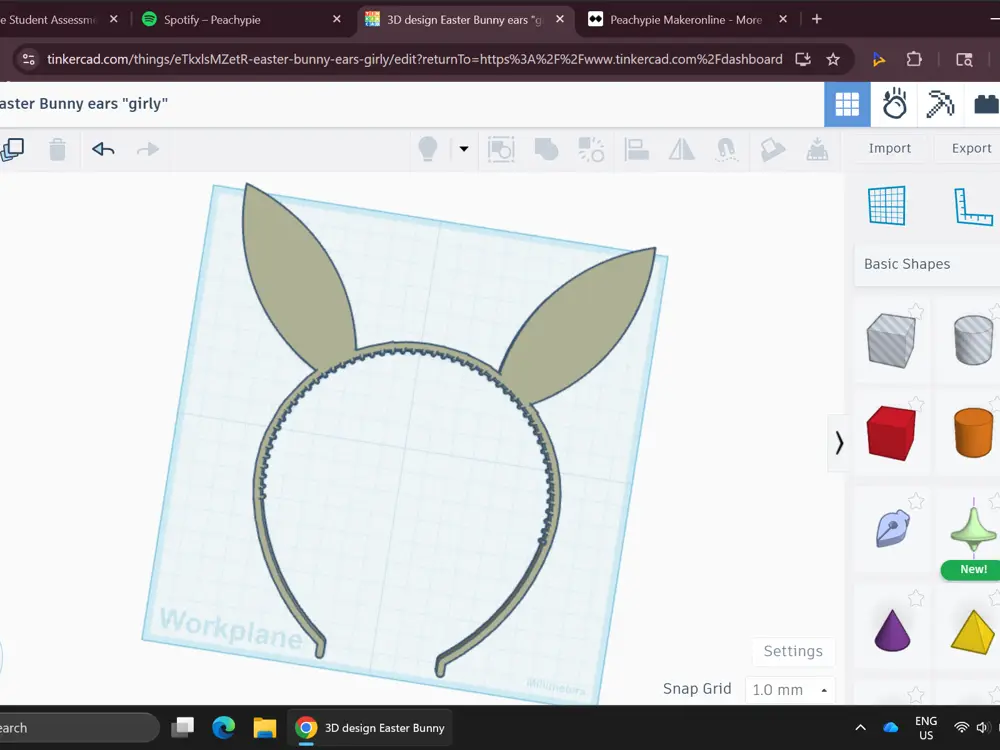The image size is (1000, 750).
Task: Open the visibility dropdown arrow beside lightbulb
Action: [464, 149]
